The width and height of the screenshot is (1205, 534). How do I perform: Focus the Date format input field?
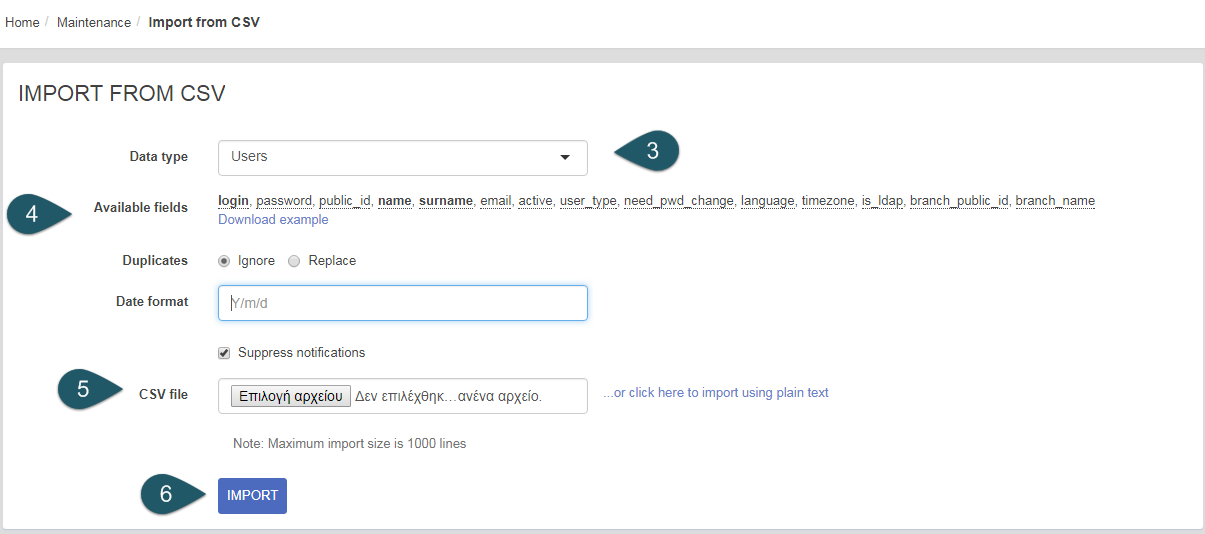coord(402,303)
